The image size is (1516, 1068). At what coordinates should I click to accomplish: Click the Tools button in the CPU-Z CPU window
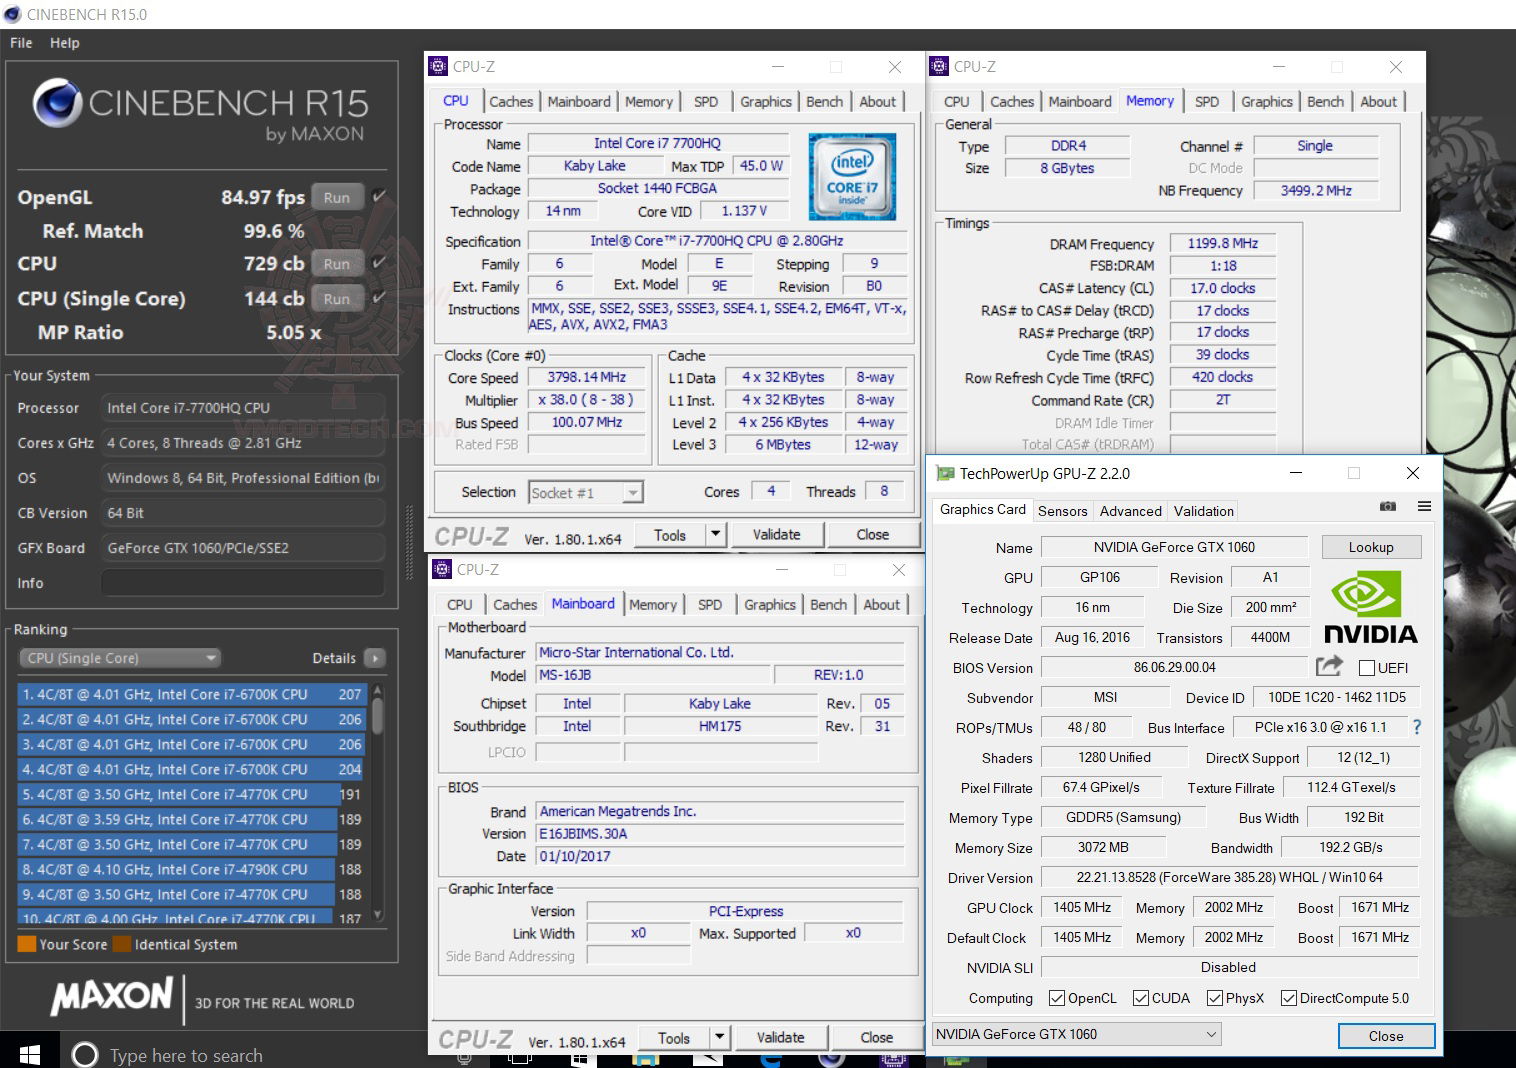(670, 535)
